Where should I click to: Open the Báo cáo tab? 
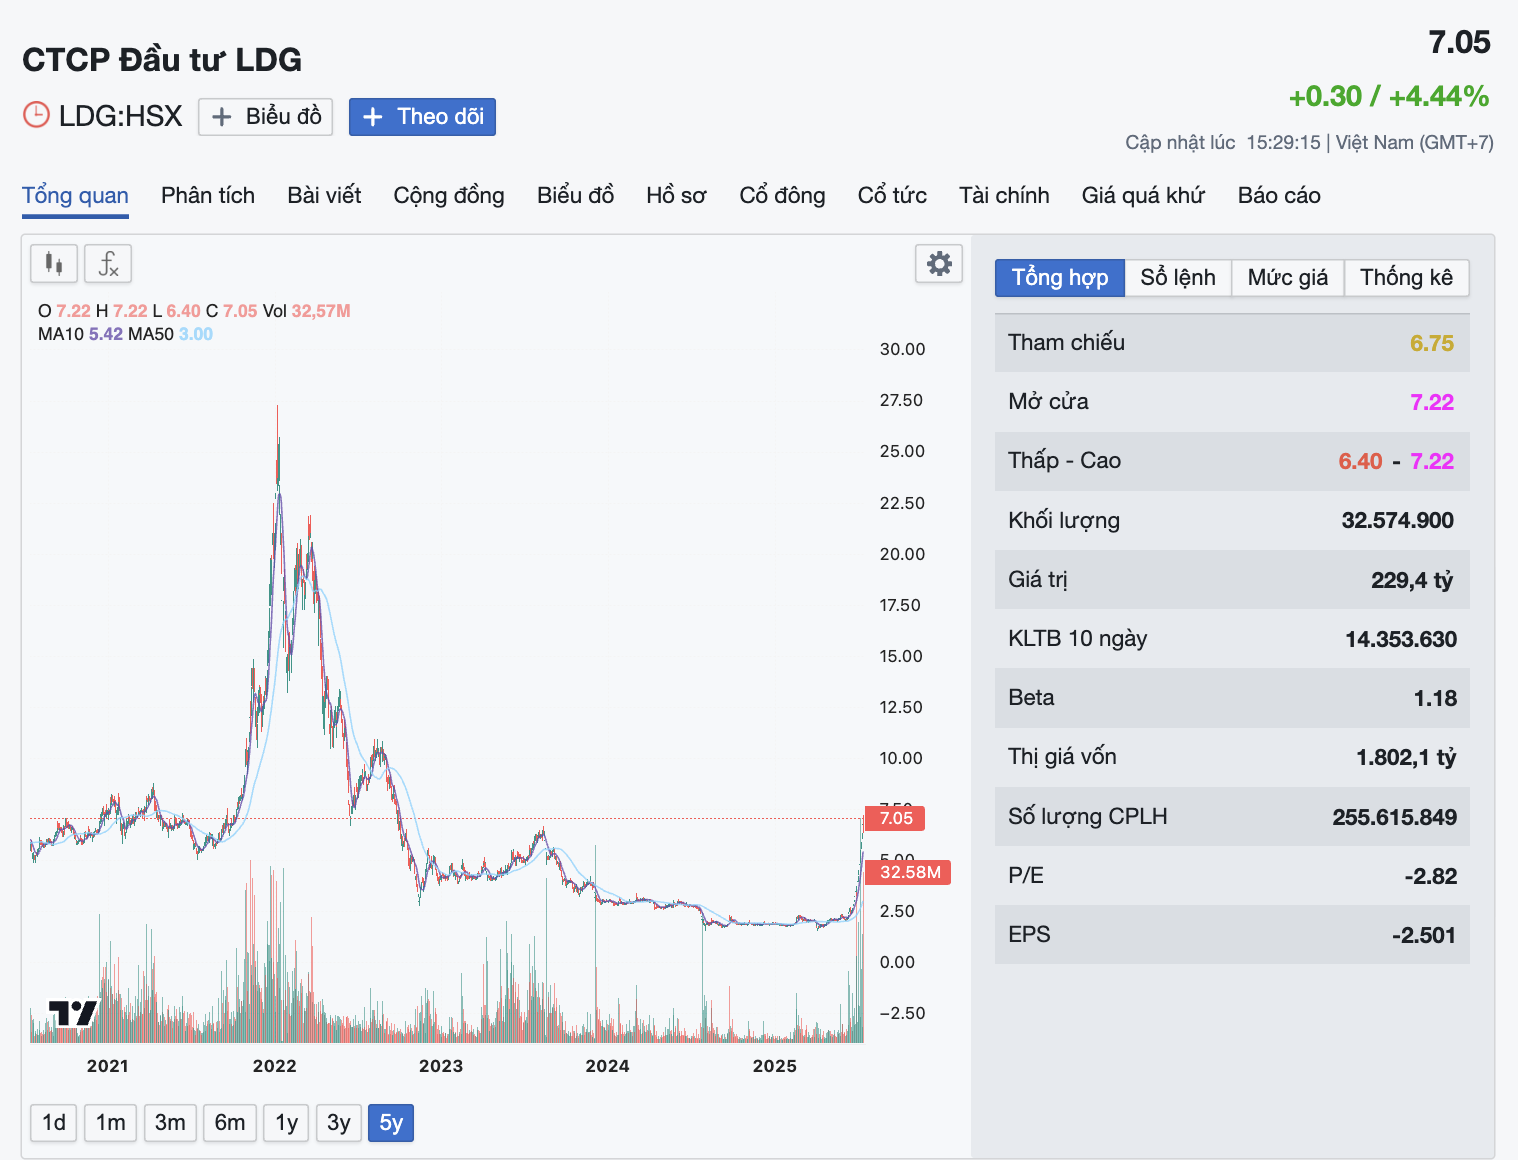1279,195
